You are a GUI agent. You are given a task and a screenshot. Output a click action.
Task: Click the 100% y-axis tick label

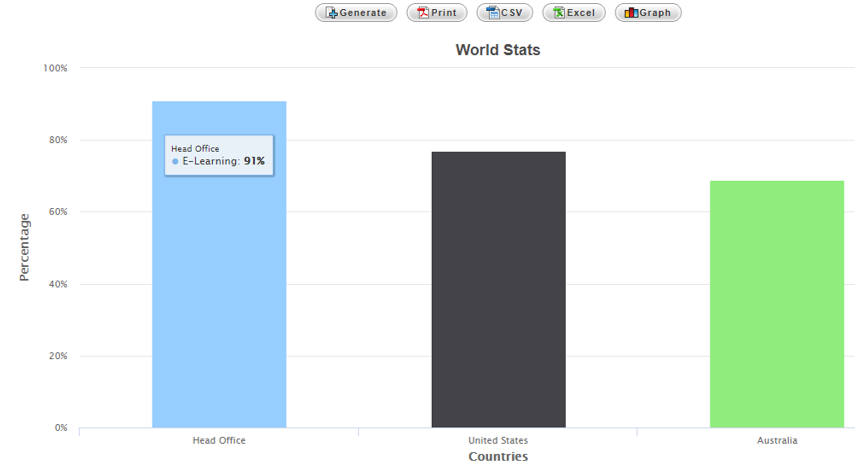(55, 68)
